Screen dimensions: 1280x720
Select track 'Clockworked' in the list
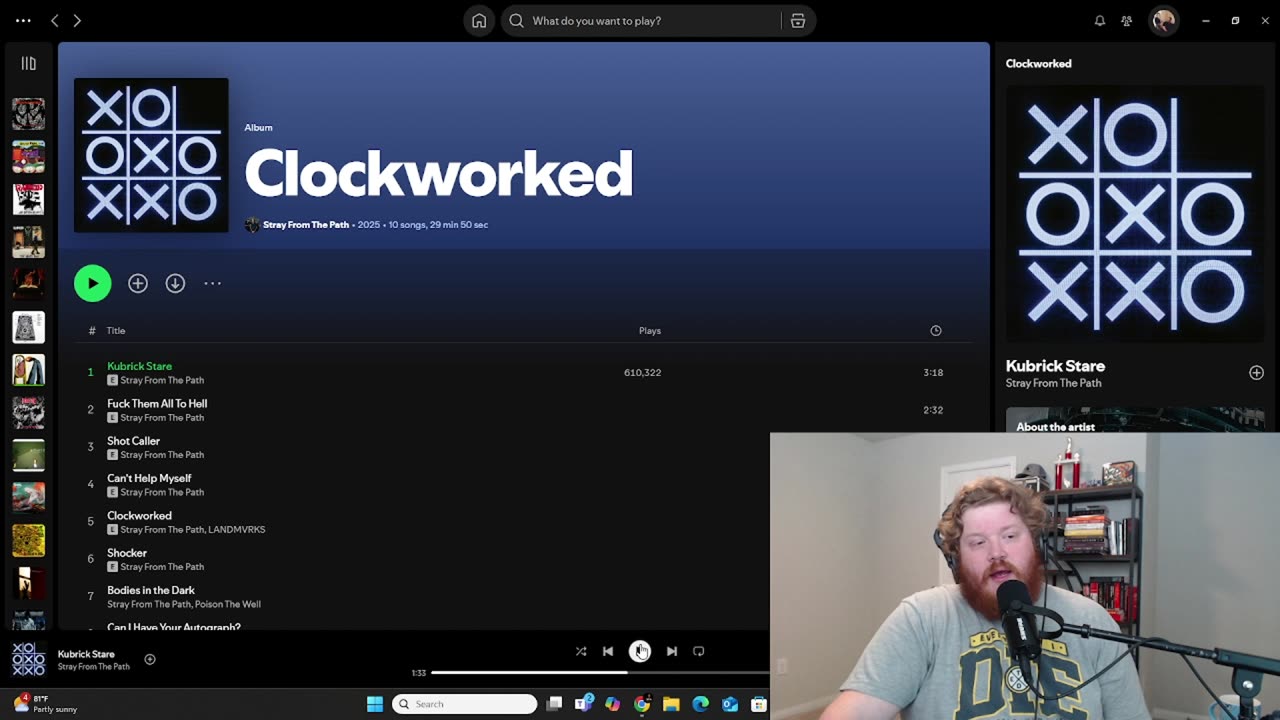(139, 516)
